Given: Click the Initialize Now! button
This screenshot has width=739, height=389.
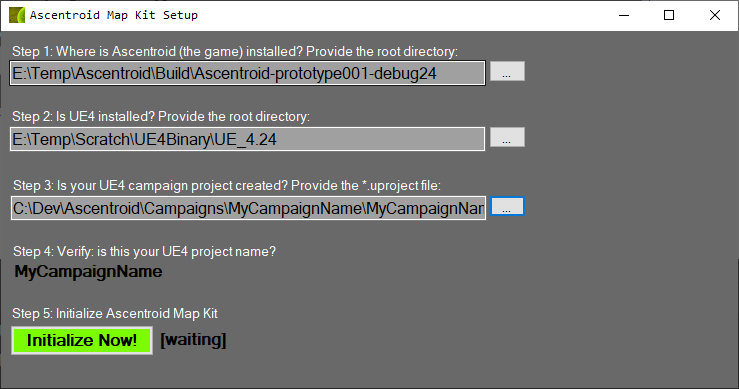Looking at the screenshot, I should 82,340.
